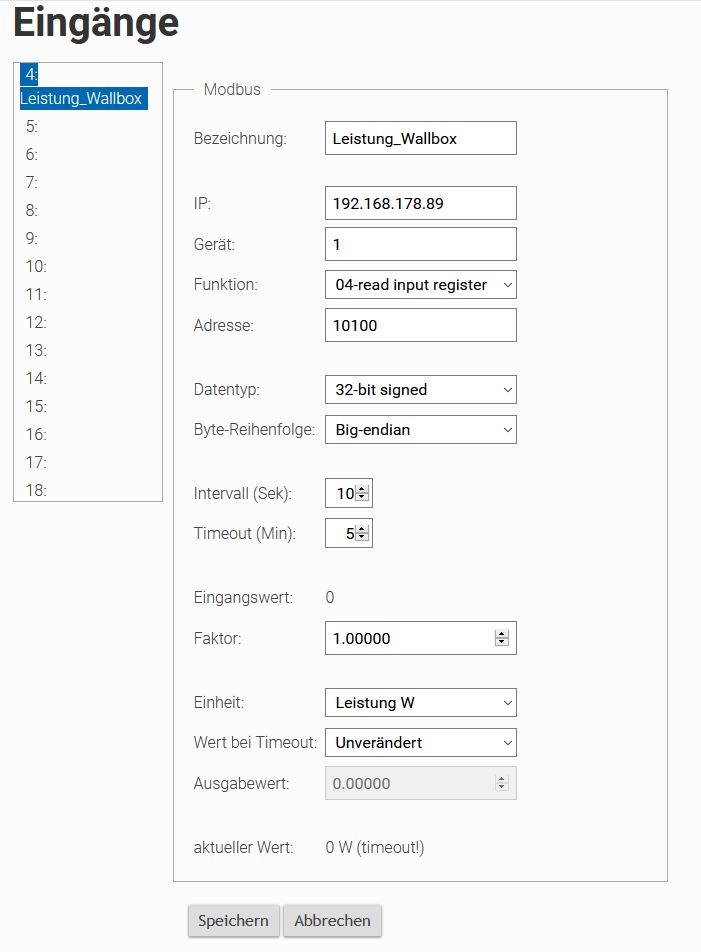Click the Gerät input field
701x952 pixels.
pos(420,244)
